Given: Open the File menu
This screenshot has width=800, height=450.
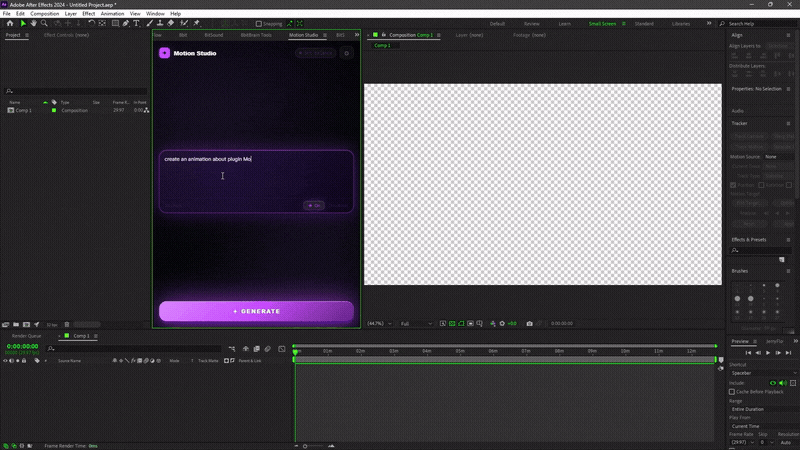Looking at the screenshot, I should 7,14.
